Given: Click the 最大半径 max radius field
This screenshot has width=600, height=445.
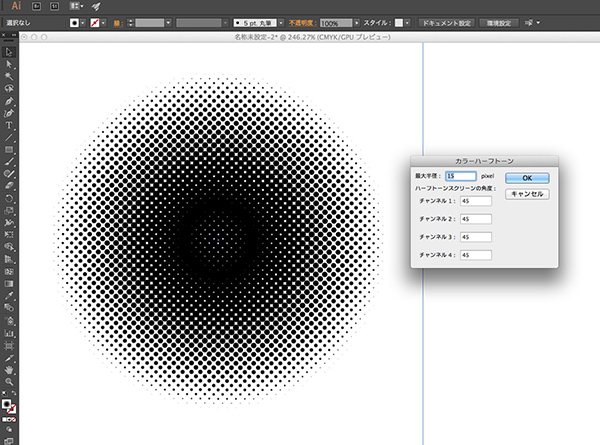Looking at the screenshot, I should [x=462, y=176].
